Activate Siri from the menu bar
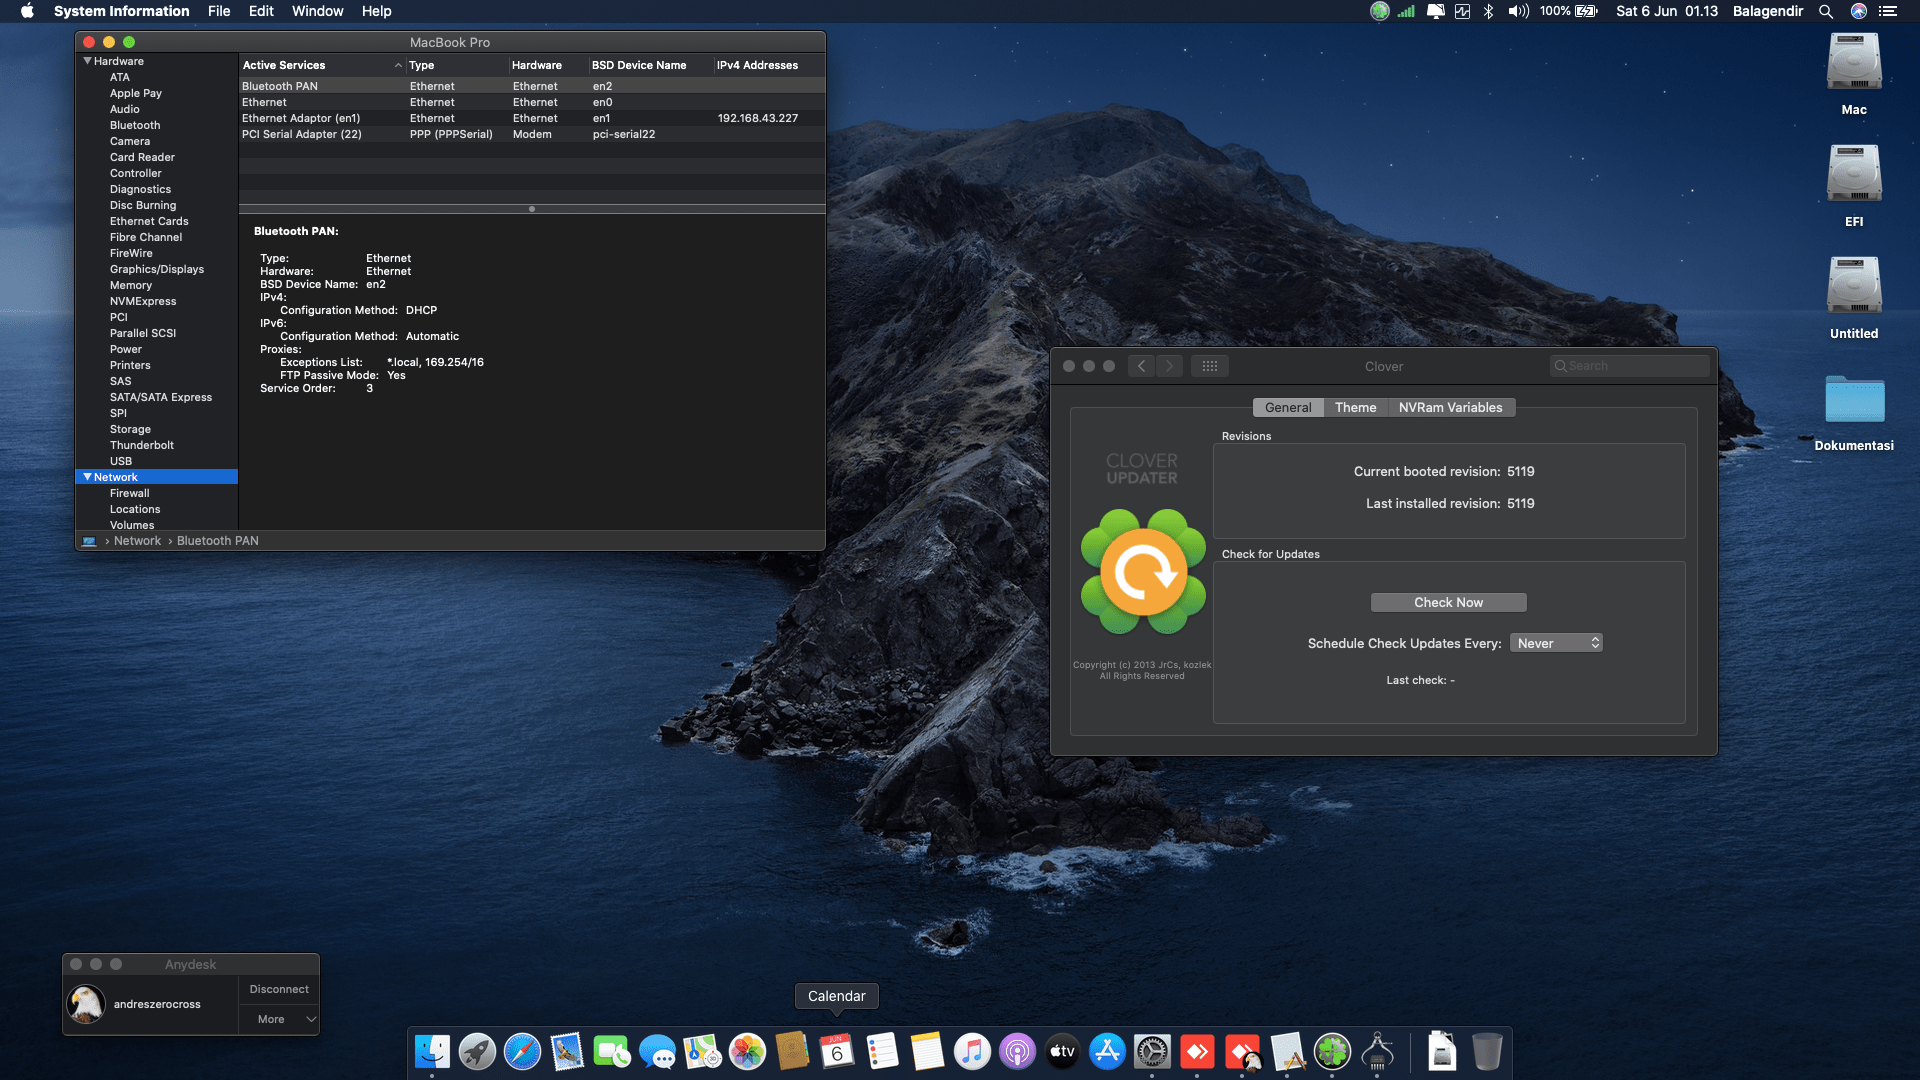This screenshot has width=1920, height=1080. (x=1859, y=11)
